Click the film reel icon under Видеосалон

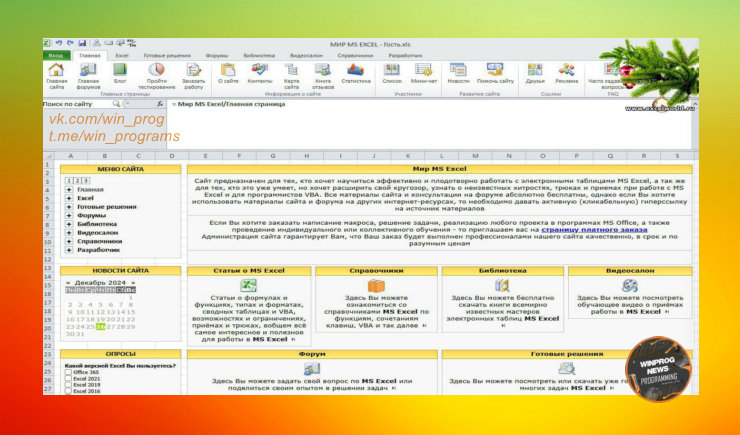coord(630,285)
